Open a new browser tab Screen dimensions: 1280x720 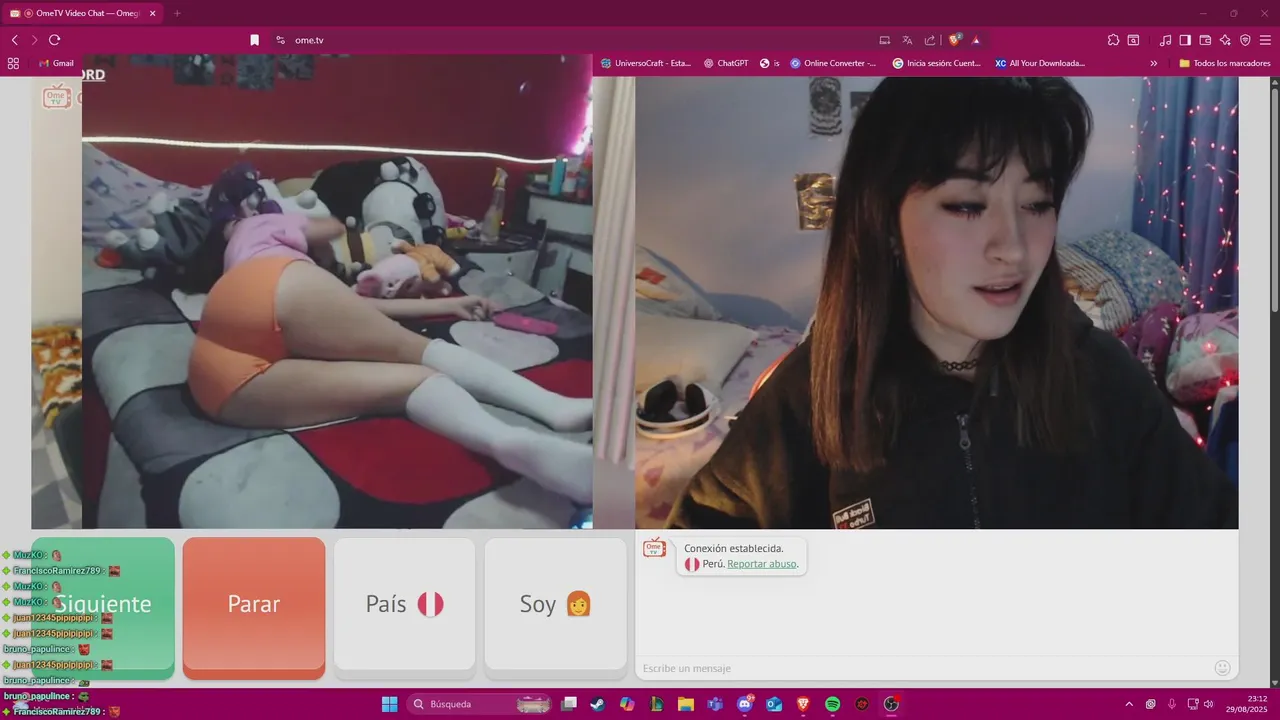(177, 13)
